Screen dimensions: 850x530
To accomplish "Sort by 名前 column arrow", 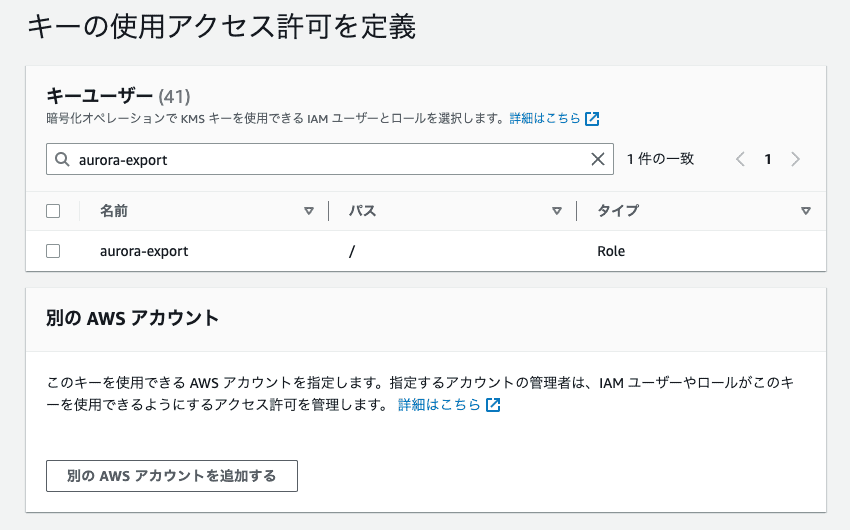I will (x=309, y=211).
